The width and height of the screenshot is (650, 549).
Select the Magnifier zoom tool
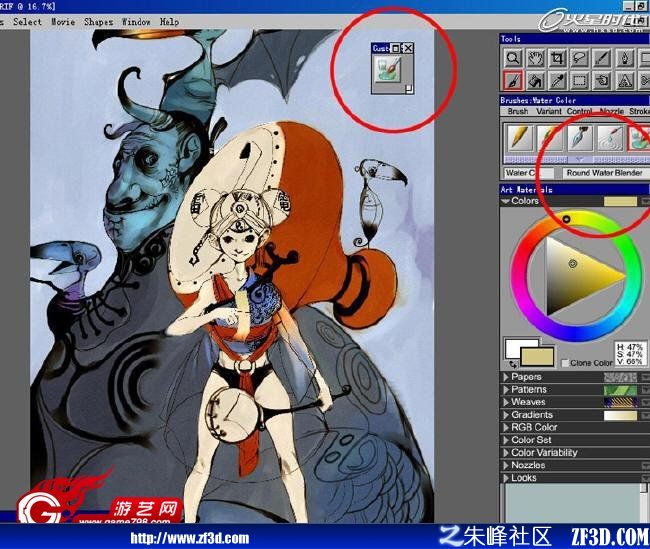click(x=513, y=58)
